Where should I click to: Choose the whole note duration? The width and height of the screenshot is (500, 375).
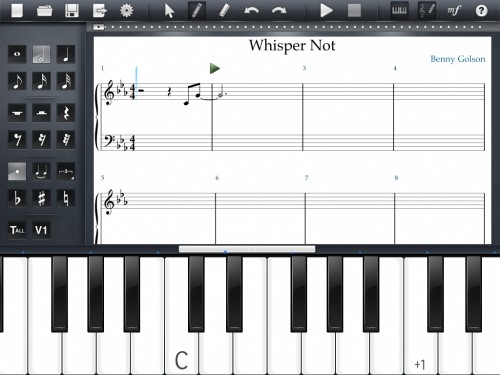coord(17,54)
